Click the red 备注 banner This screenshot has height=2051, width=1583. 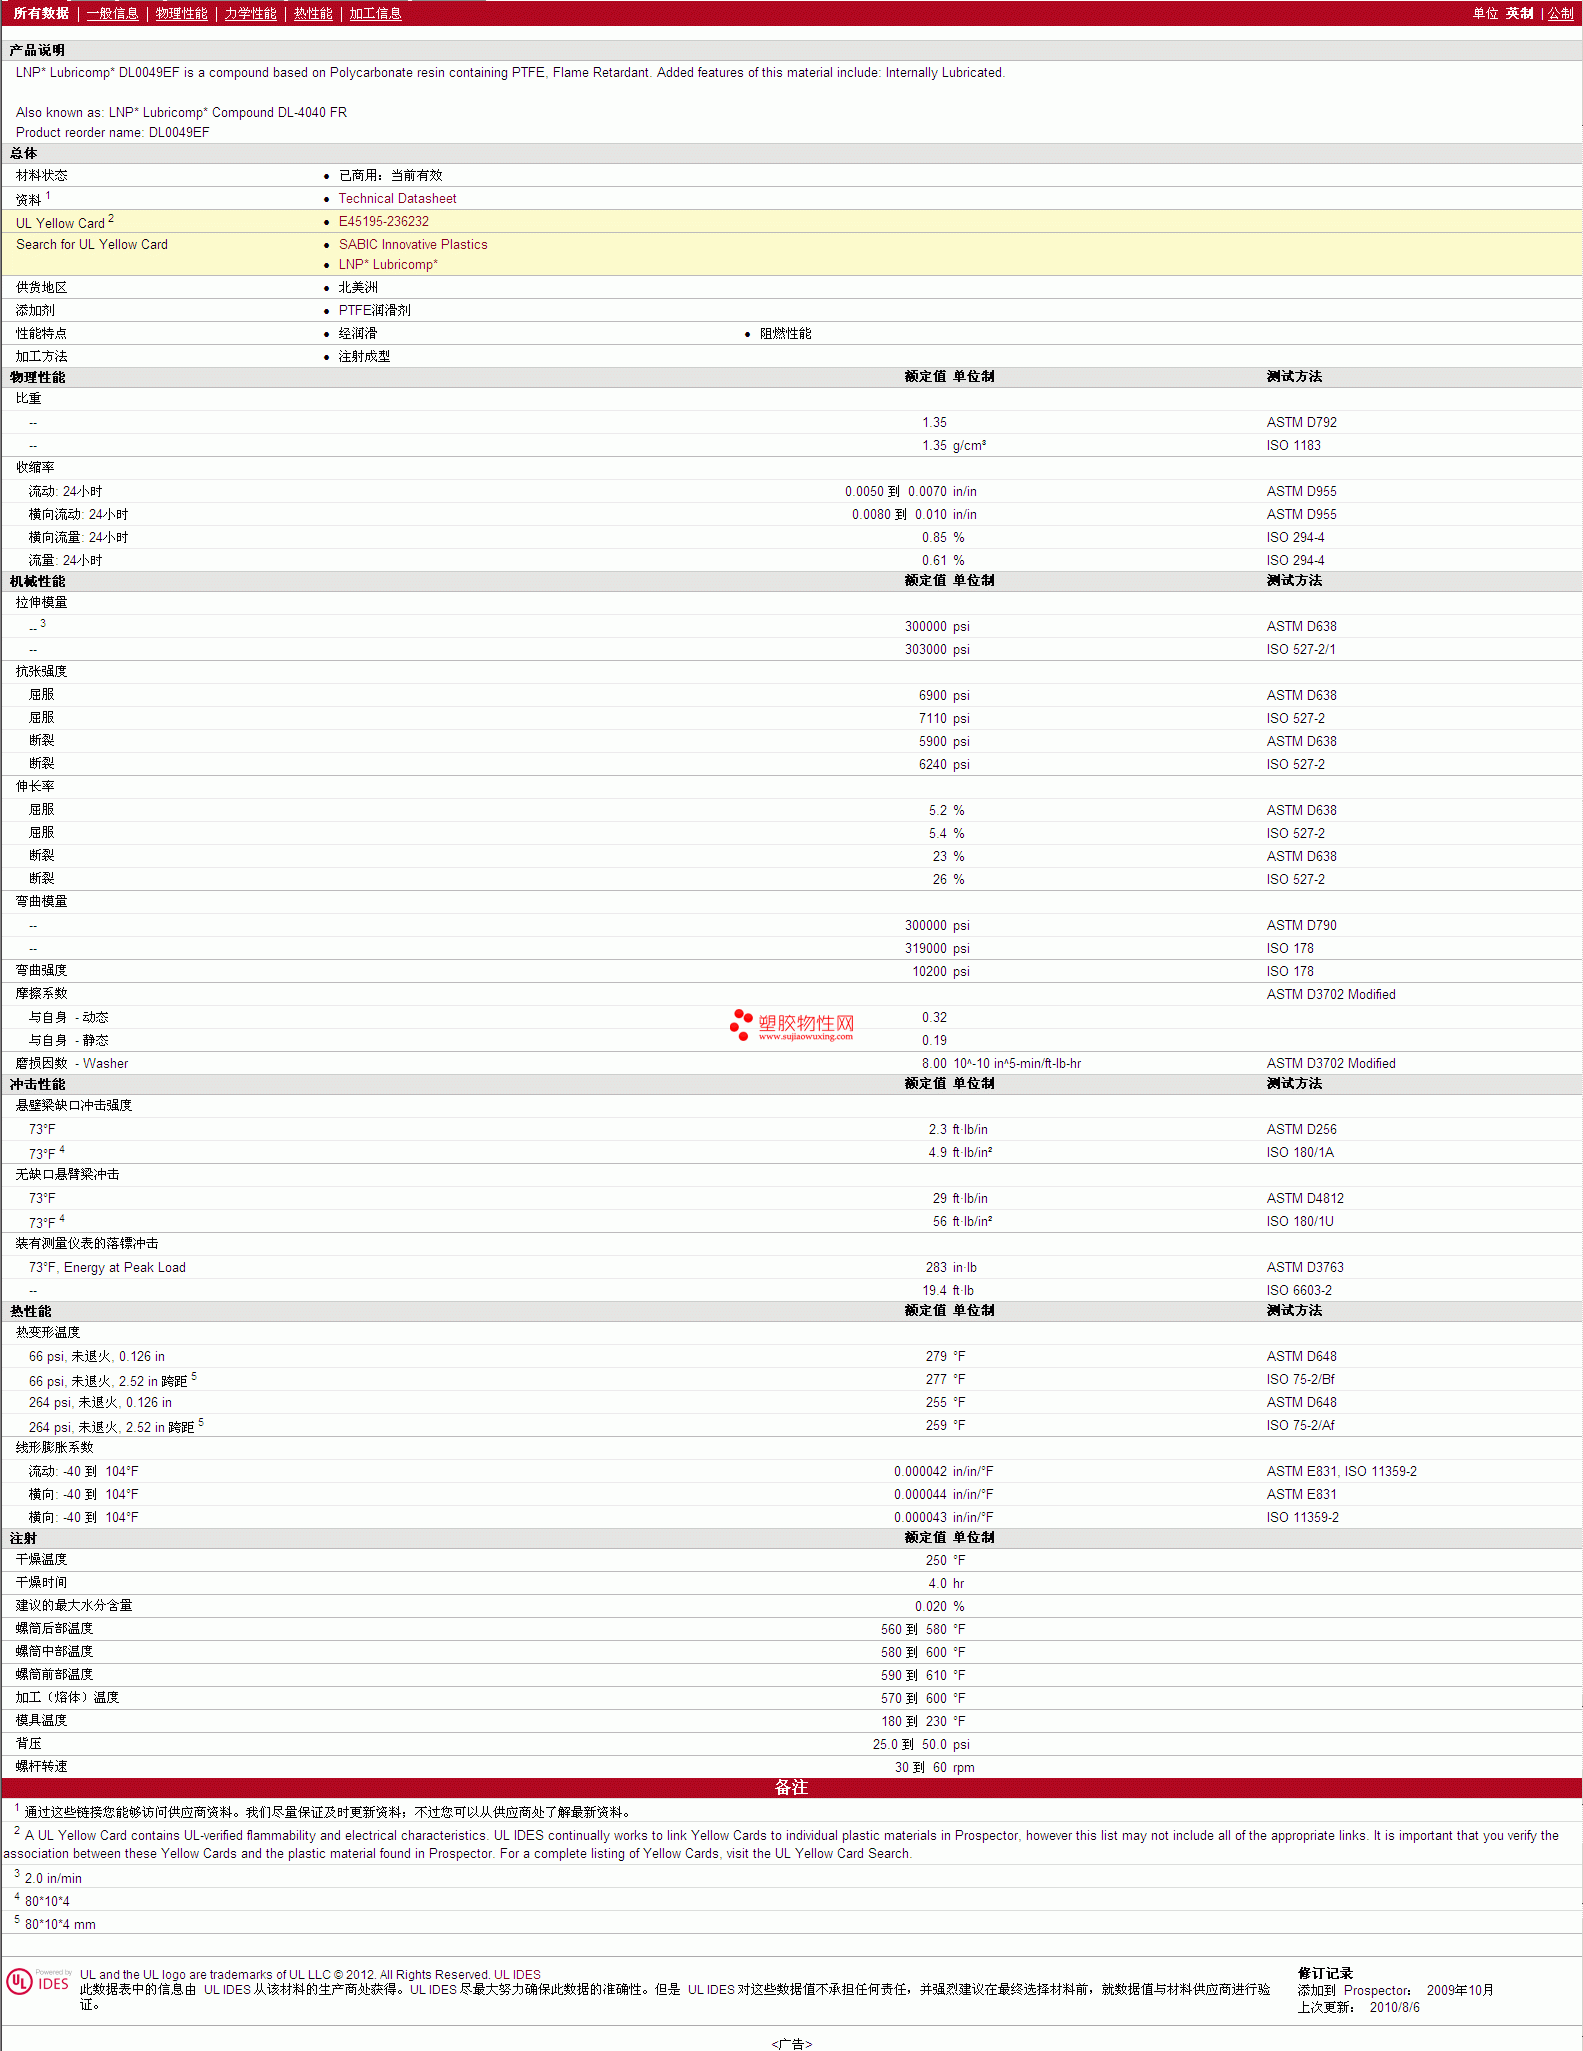coord(791,1787)
